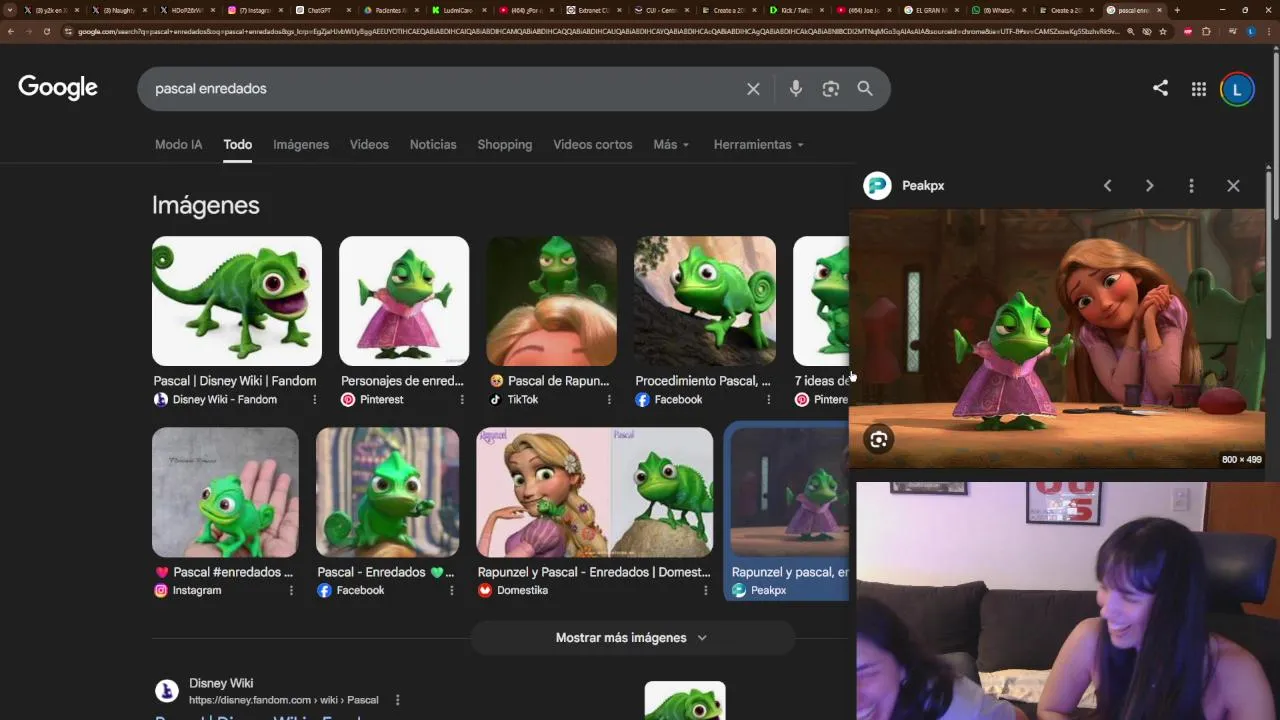Close the Peakpx image preview panel
Screen dimensions: 1280x720
pyautogui.click(x=1233, y=186)
